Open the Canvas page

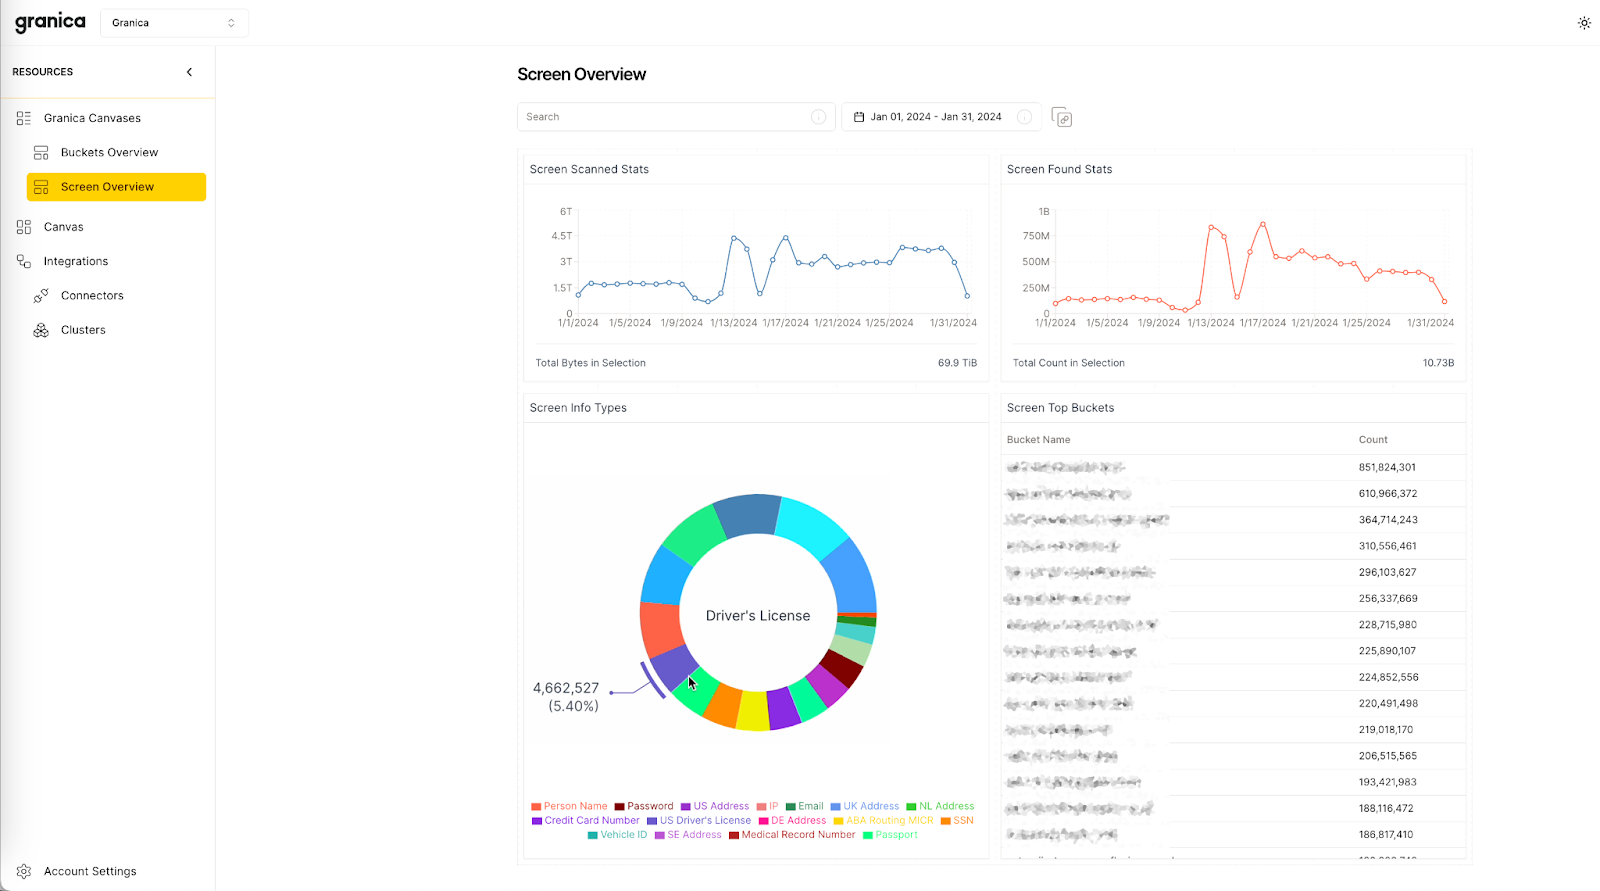click(x=64, y=227)
